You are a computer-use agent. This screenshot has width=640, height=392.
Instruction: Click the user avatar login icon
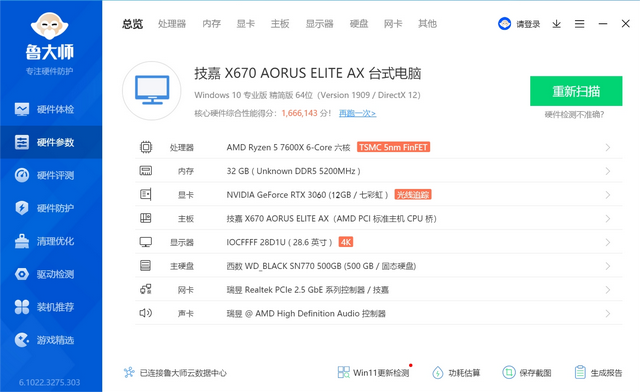pyautogui.click(x=504, y=24)
